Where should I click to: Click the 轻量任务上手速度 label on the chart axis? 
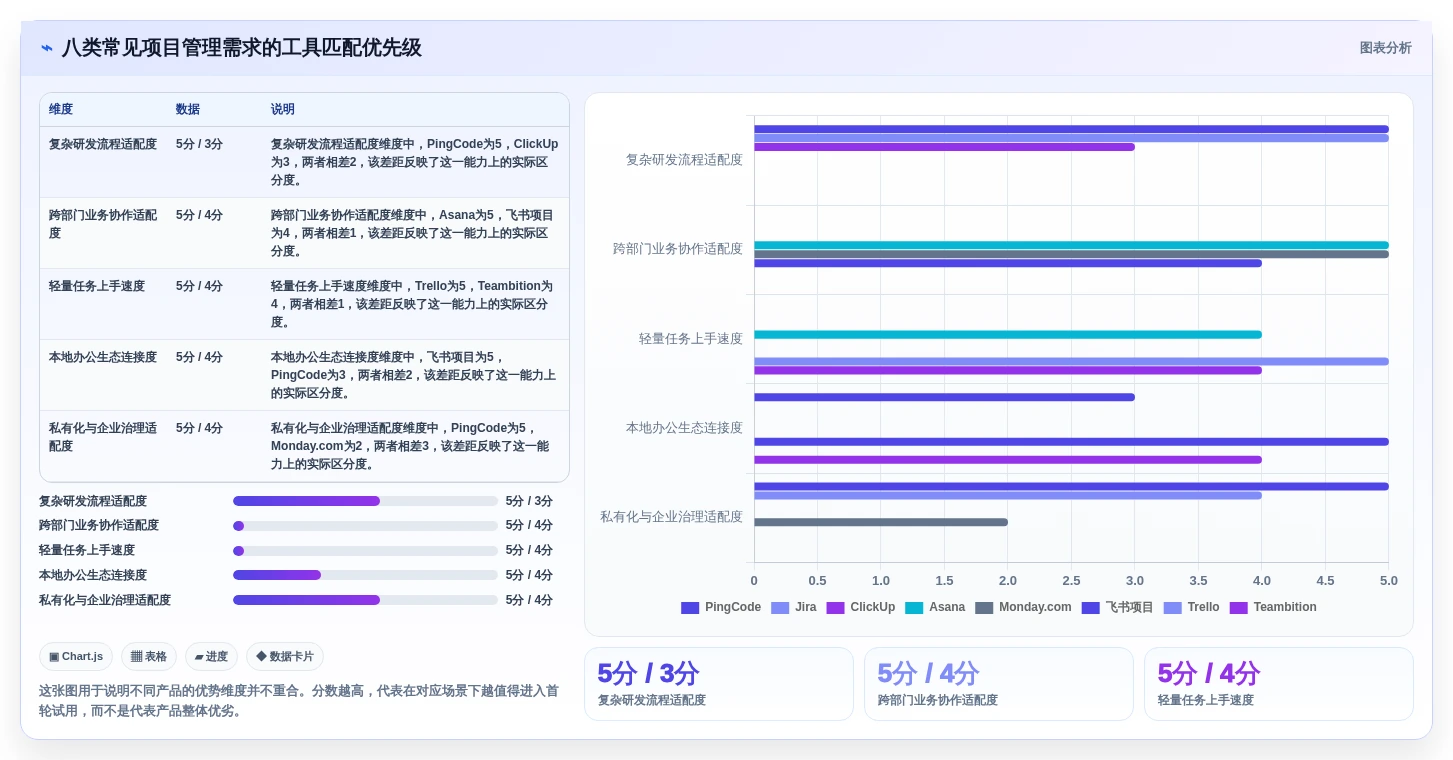(x=691, y=339)
